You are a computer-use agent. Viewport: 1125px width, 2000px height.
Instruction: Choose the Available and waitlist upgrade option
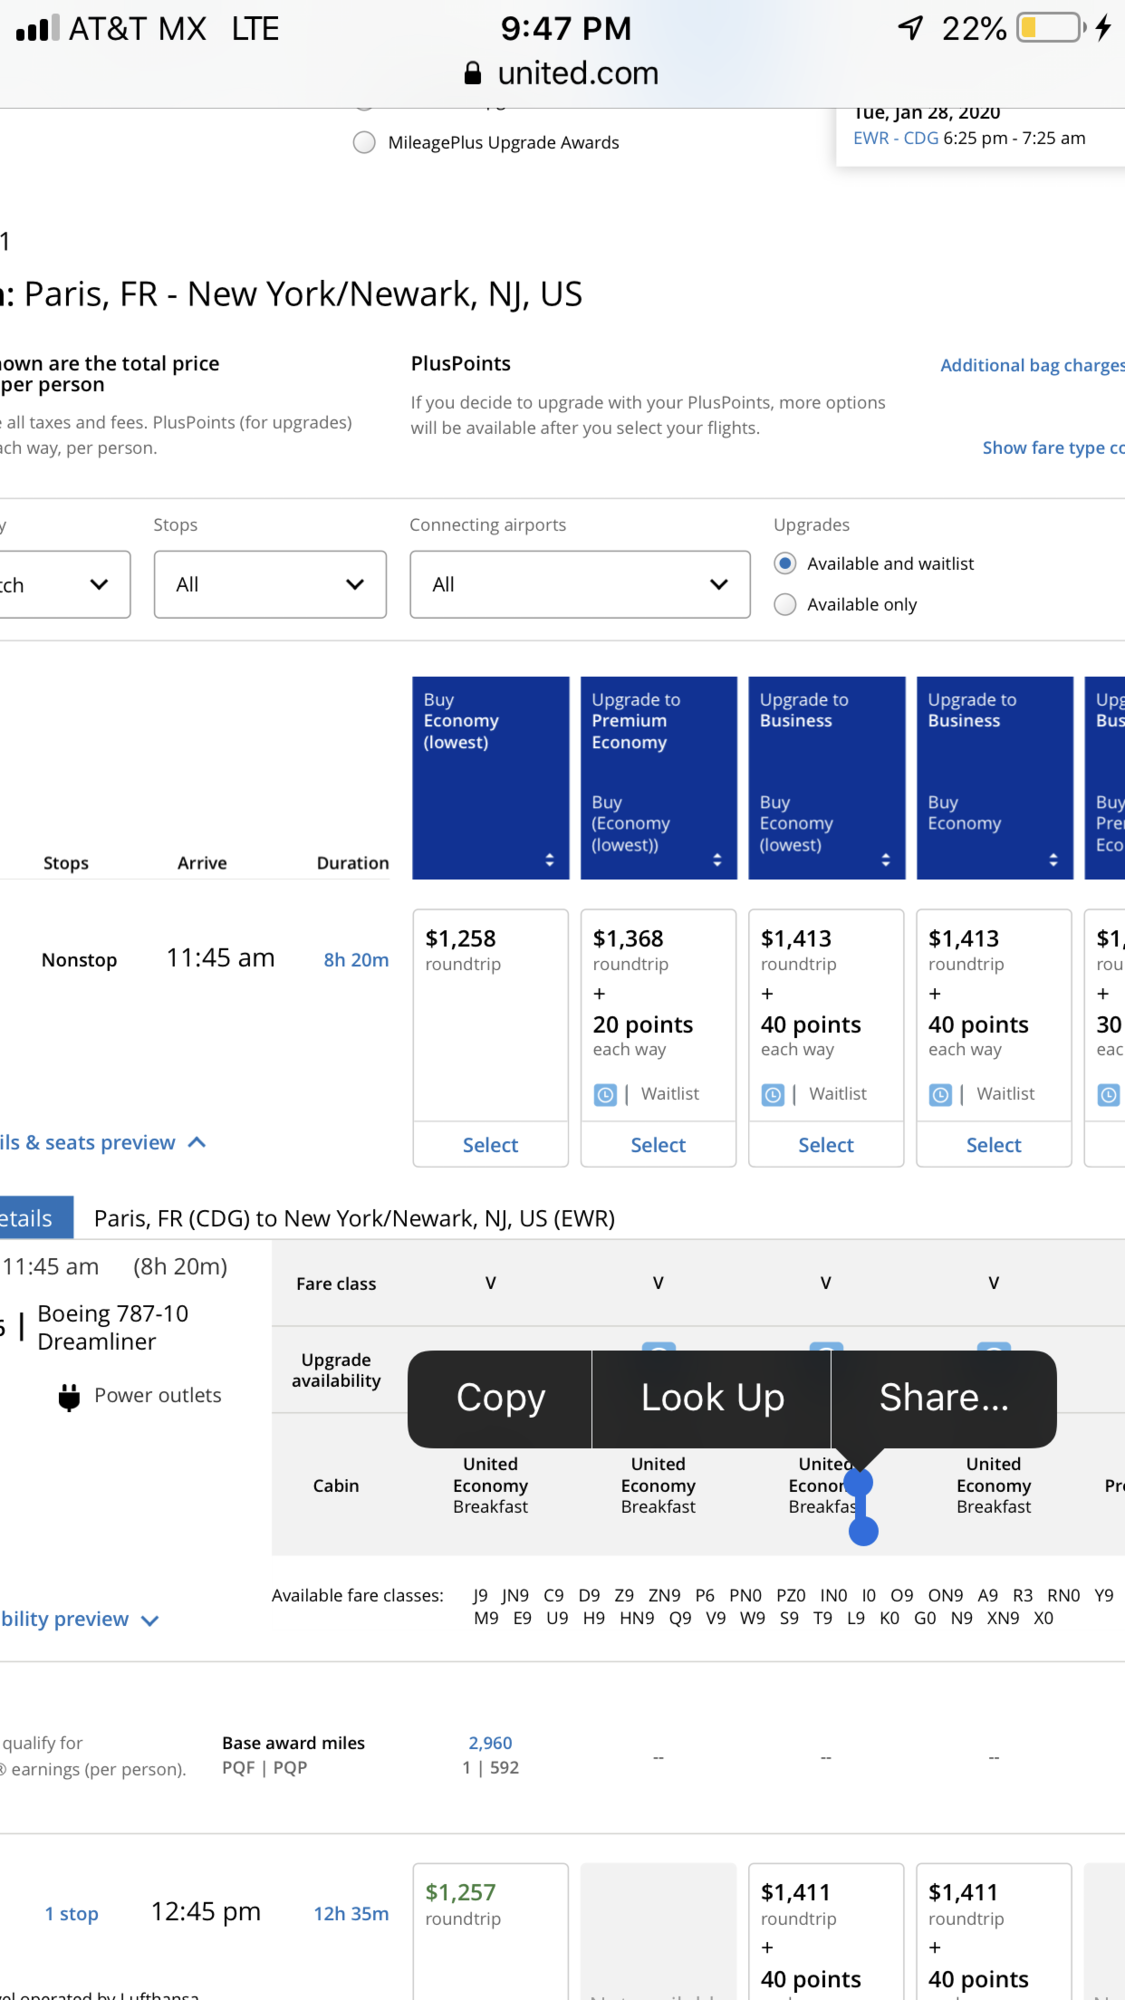tap(786, 564)
